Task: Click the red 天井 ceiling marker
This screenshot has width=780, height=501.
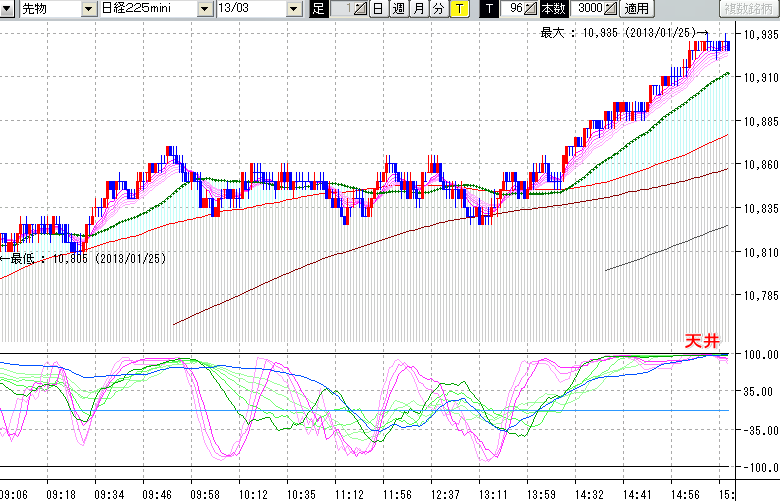Action: 702,340
